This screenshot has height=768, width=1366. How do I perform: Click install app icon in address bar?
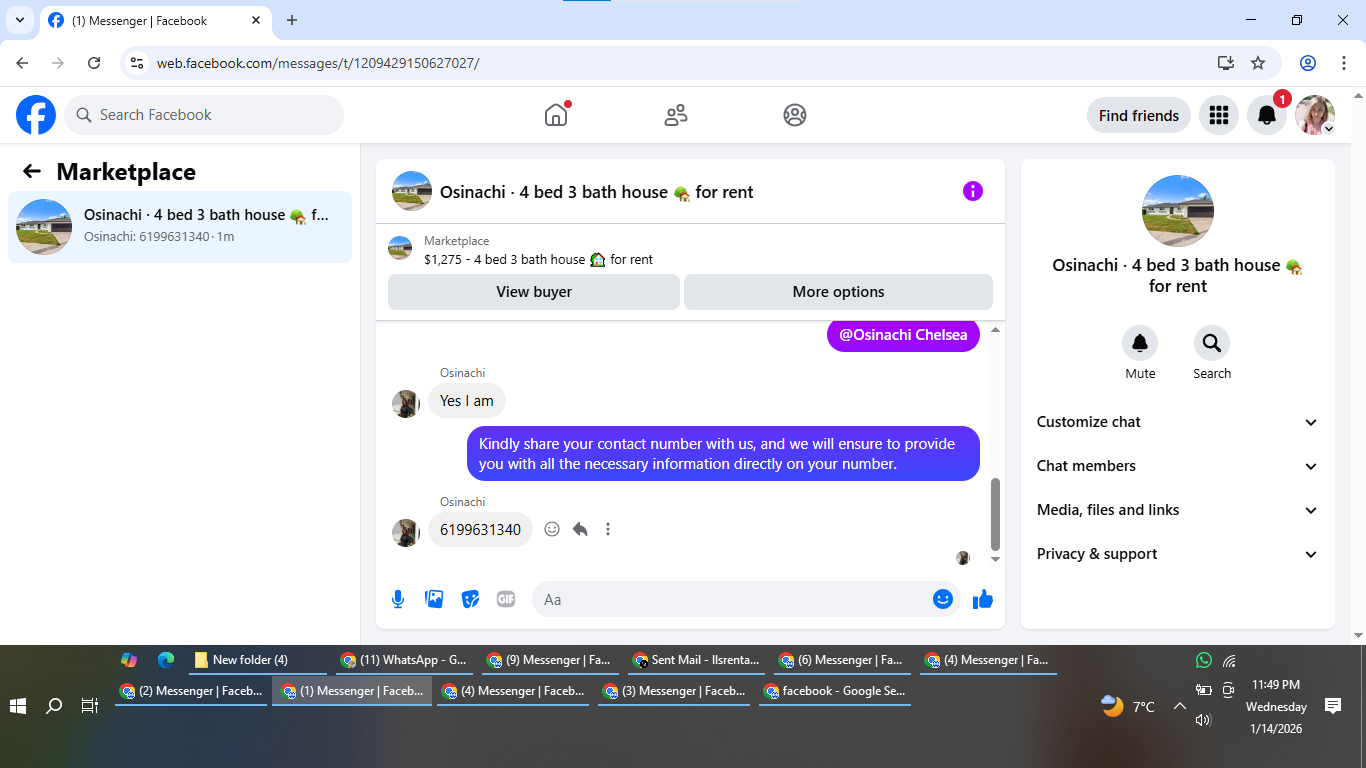pyautogui.click(x=1226, y=63)
